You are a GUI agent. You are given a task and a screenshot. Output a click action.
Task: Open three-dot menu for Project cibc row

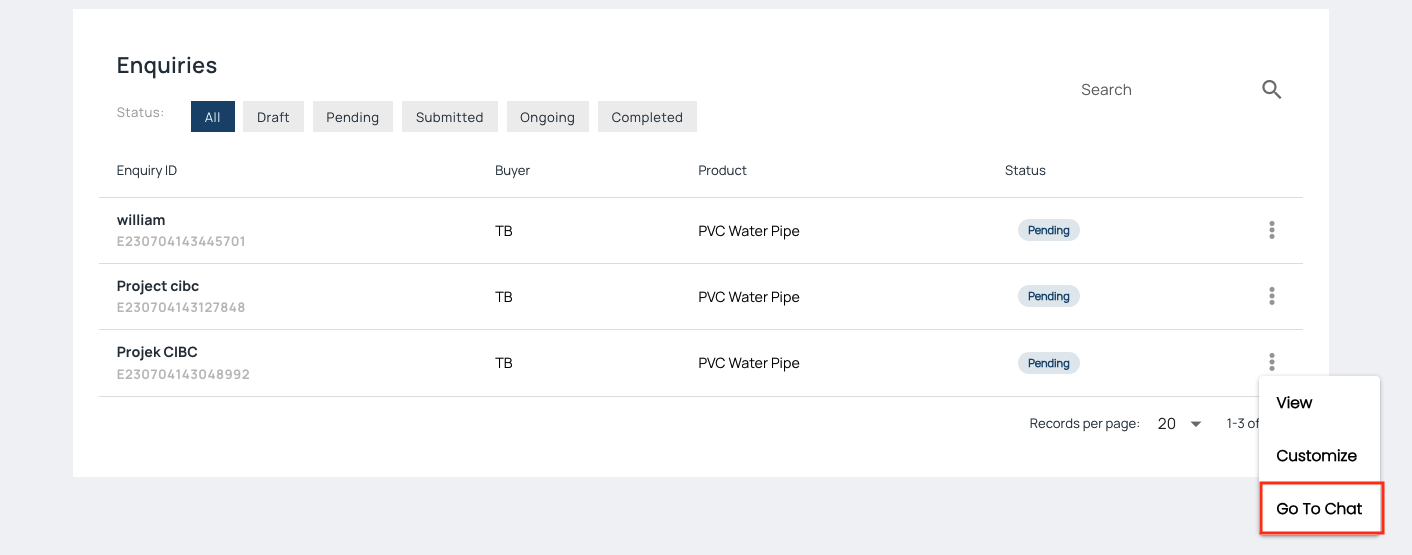[x=1271, y=296]
